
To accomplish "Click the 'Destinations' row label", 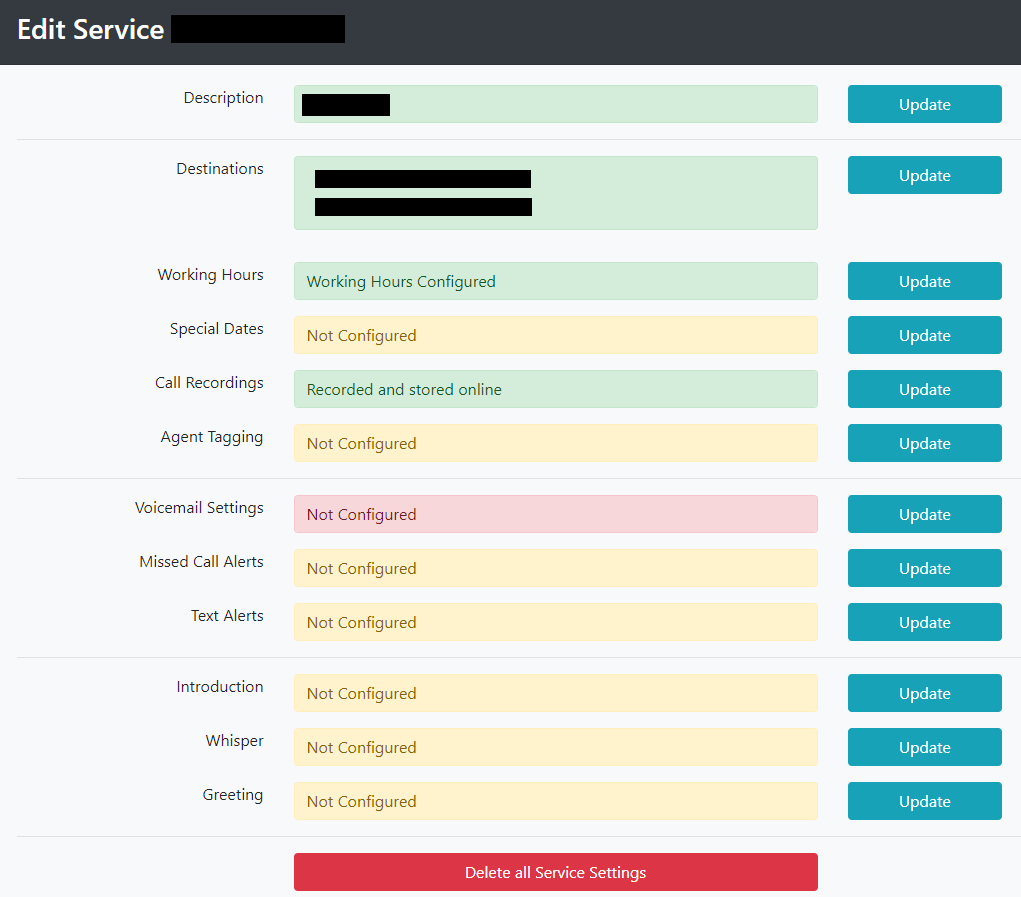I will pos(220,169).
